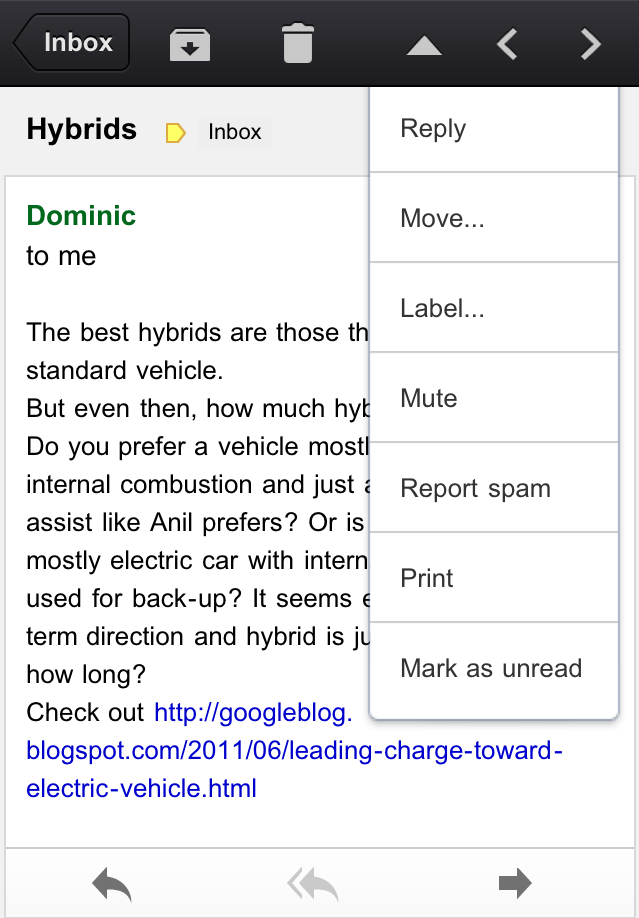Click the yellow importance marker icon

click(x=175, y=132)
